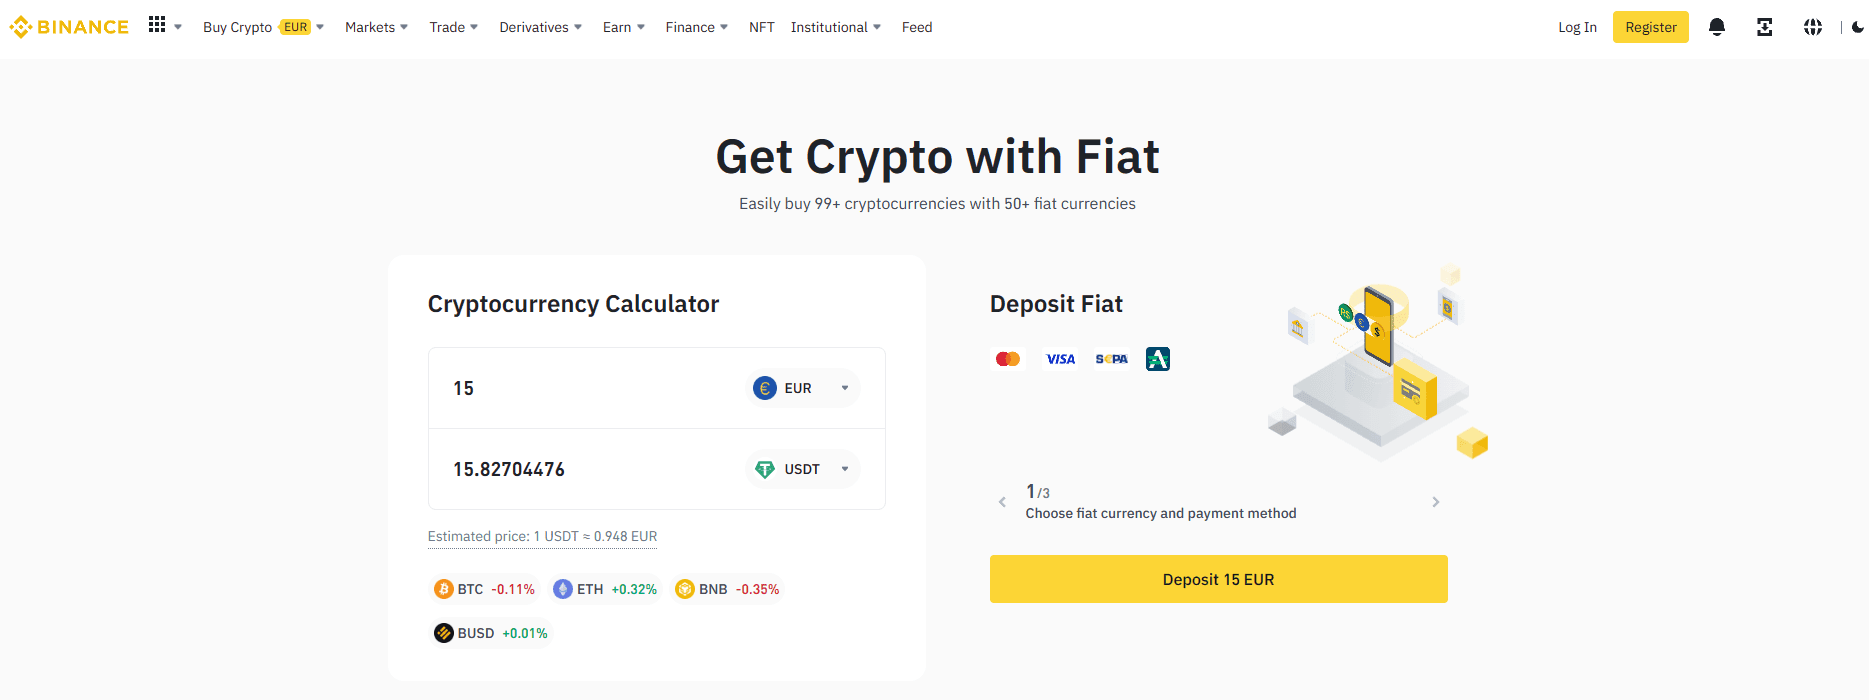The image size is (1869, 700).
Task: Select the BUSD ticker
Action: pos(490,632)
